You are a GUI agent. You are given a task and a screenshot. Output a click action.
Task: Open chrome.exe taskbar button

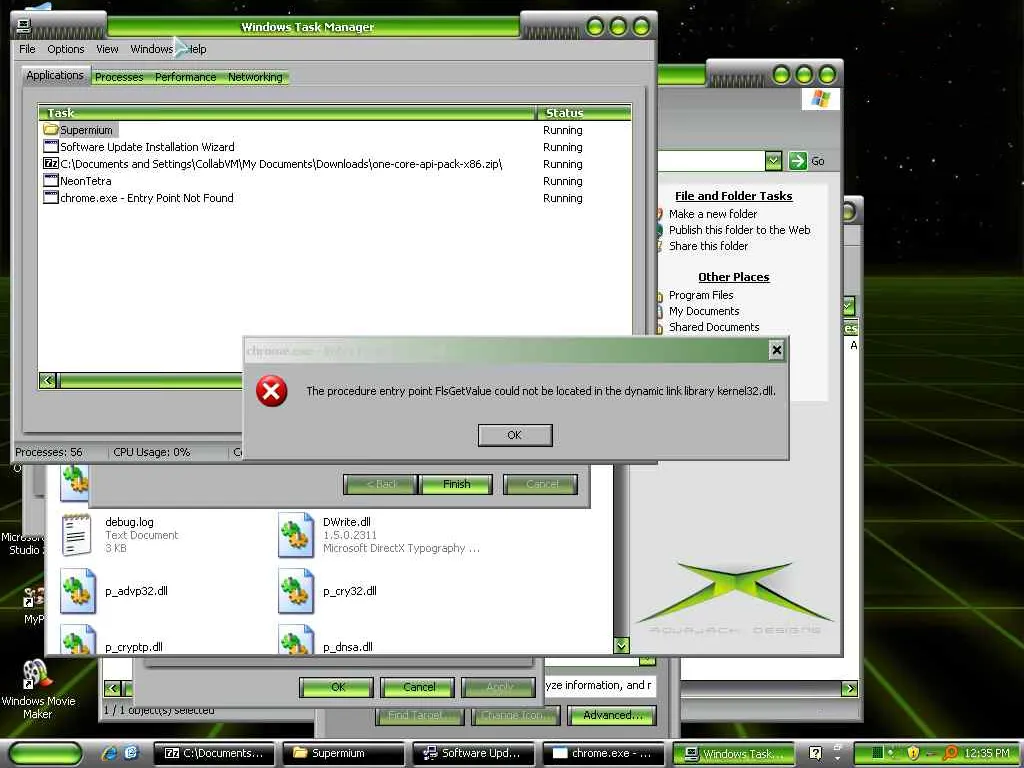click(603, 753)
